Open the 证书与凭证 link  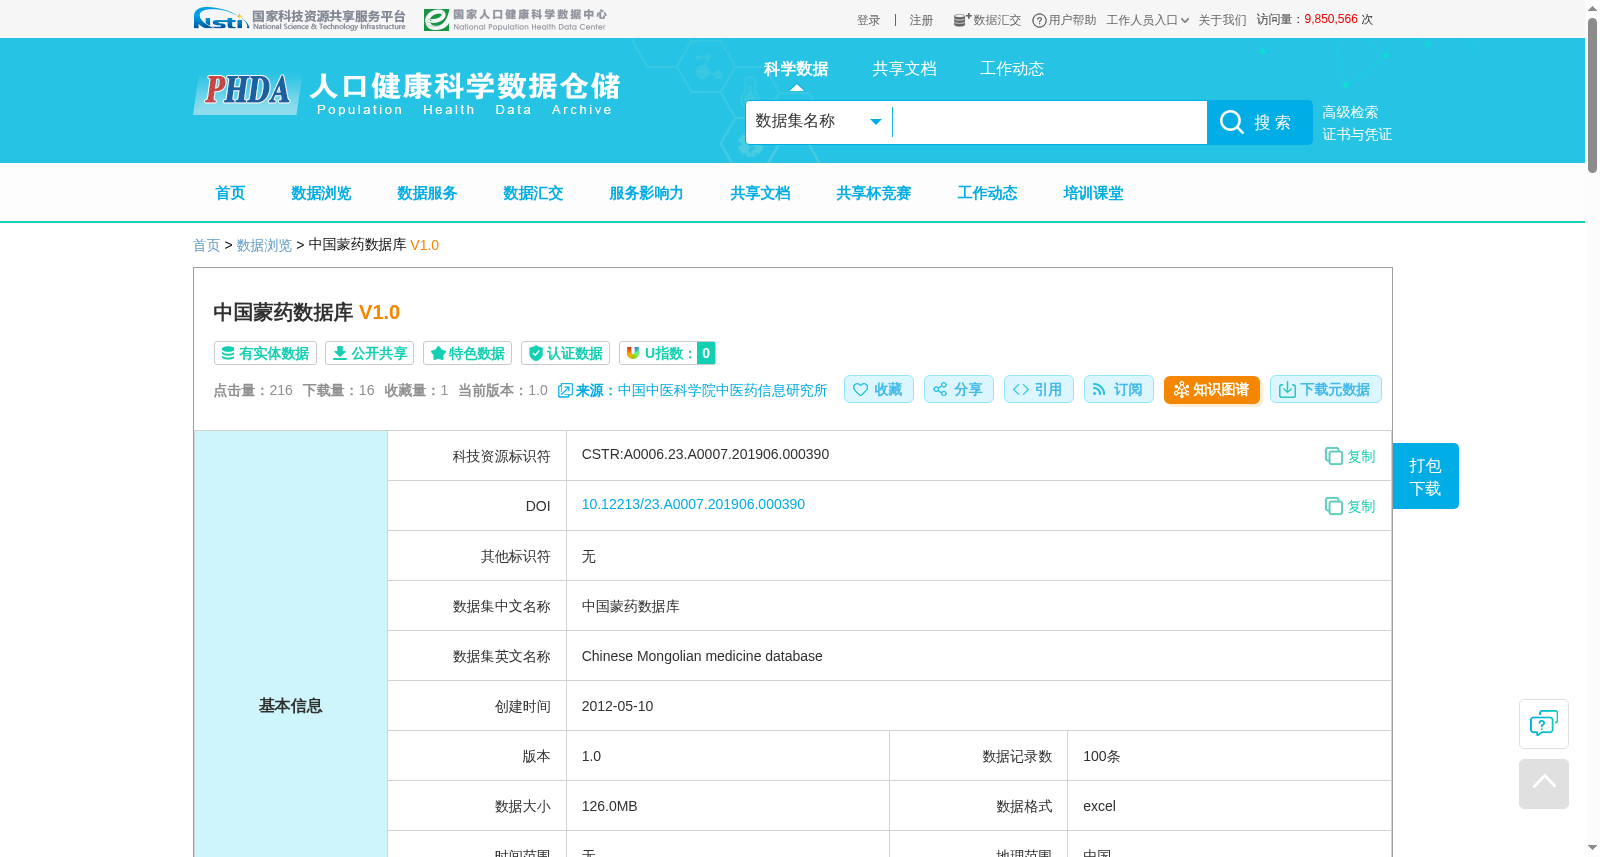pyautogui.click(x=1357, y=134)
